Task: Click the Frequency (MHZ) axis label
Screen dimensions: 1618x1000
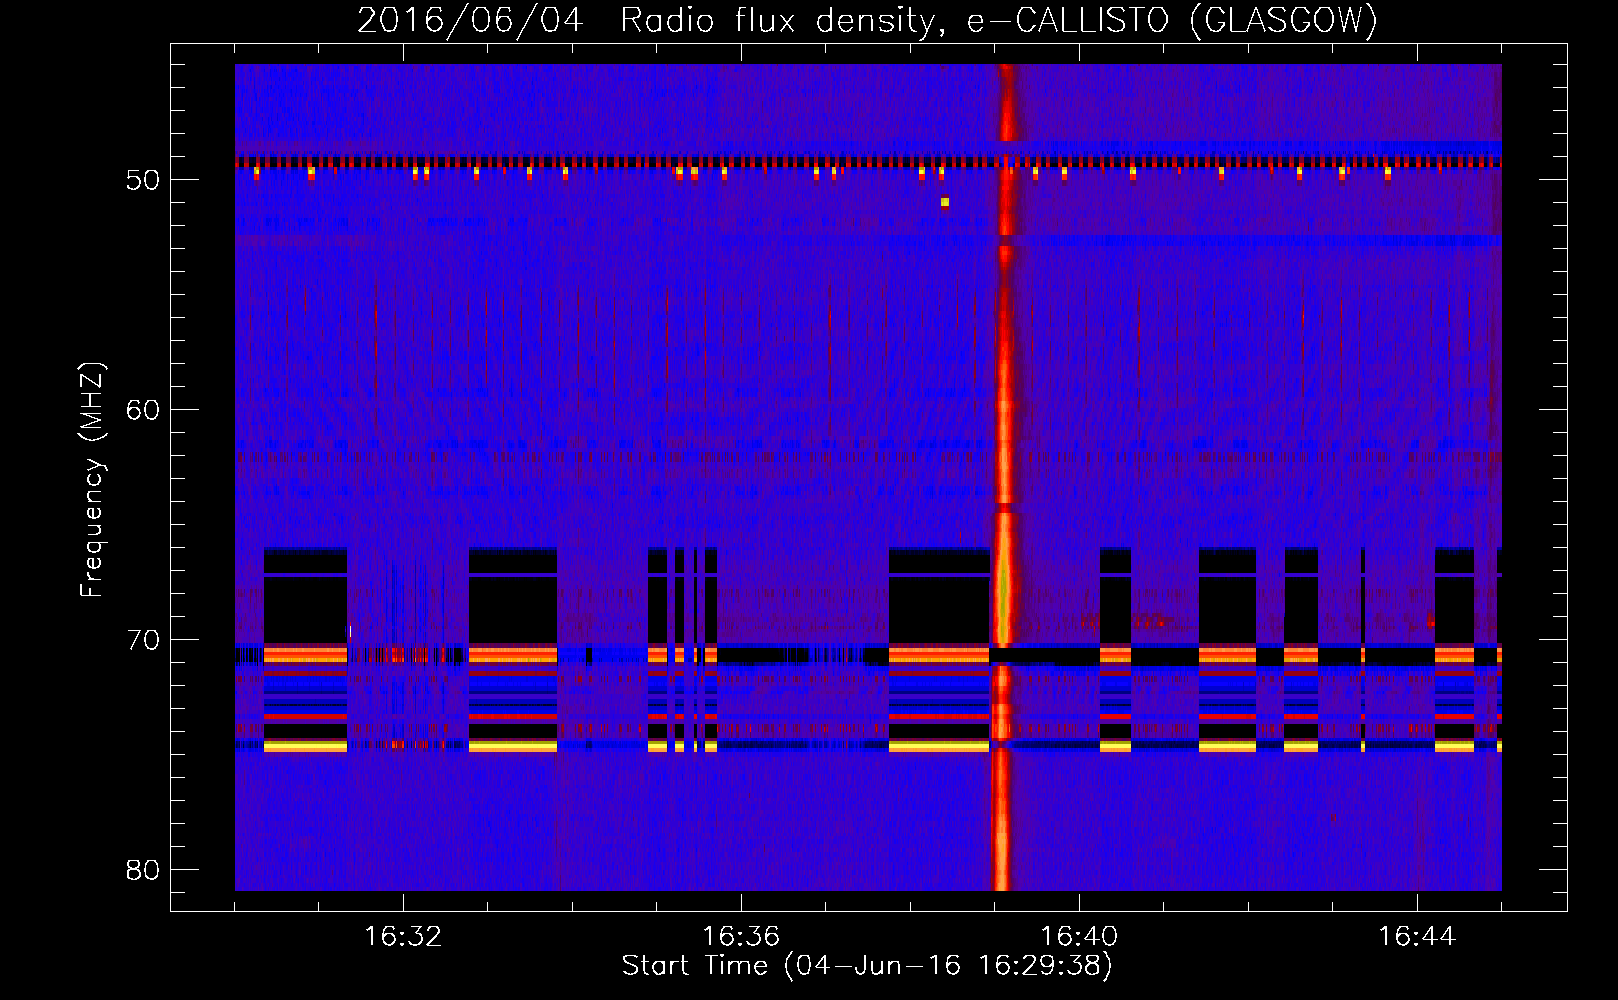Action: (x=91, y=480)
